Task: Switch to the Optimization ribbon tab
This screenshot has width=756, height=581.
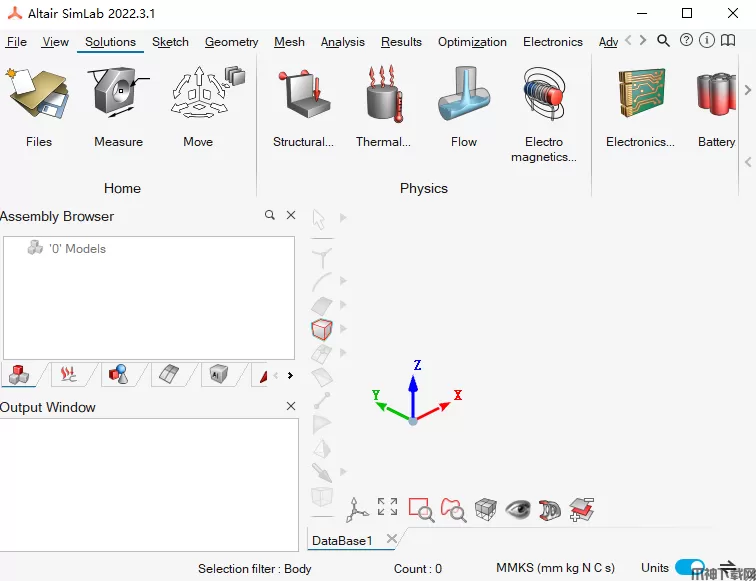Action: pyautogui.click(x=472, y=42)
